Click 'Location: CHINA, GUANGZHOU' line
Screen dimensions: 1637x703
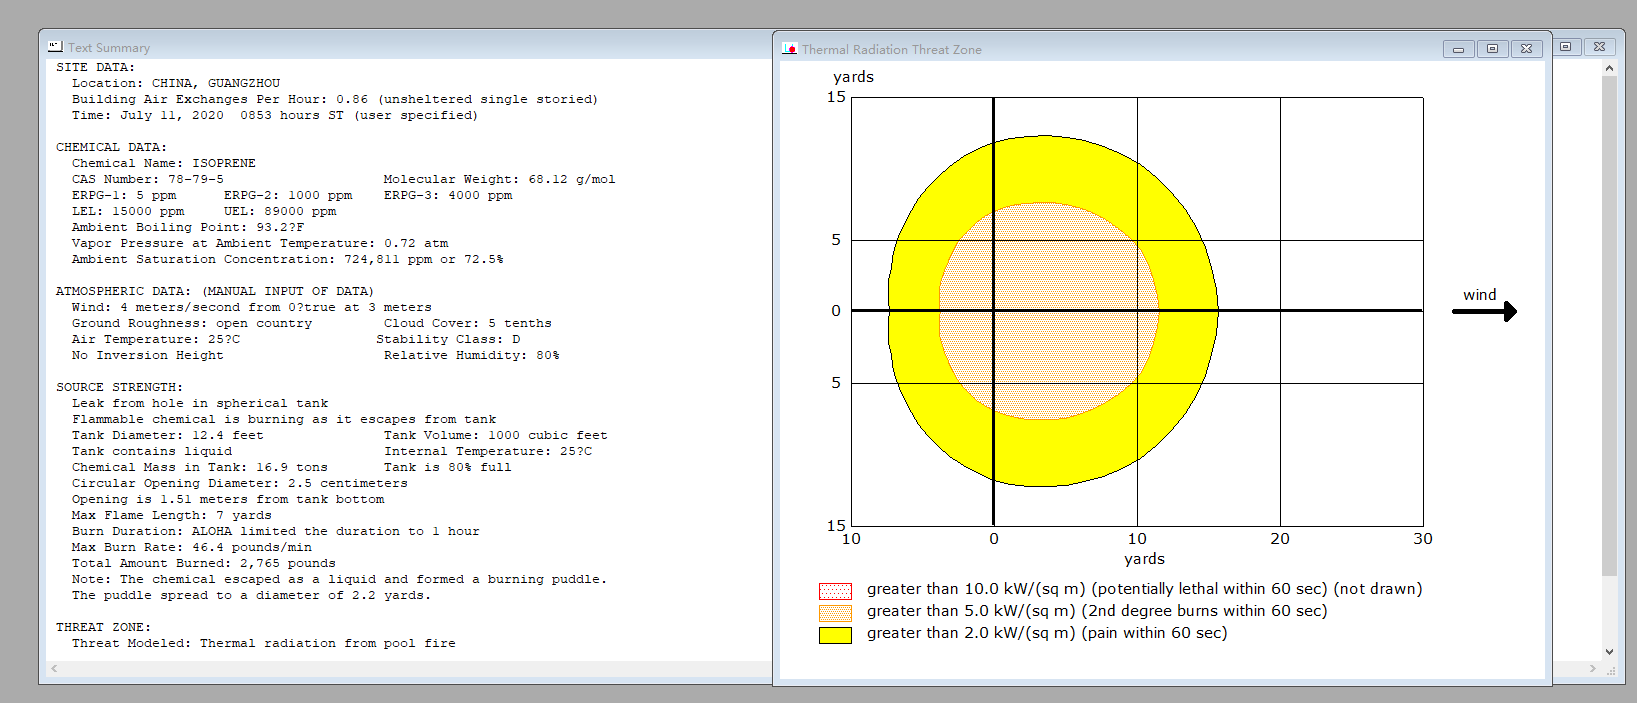176,83
